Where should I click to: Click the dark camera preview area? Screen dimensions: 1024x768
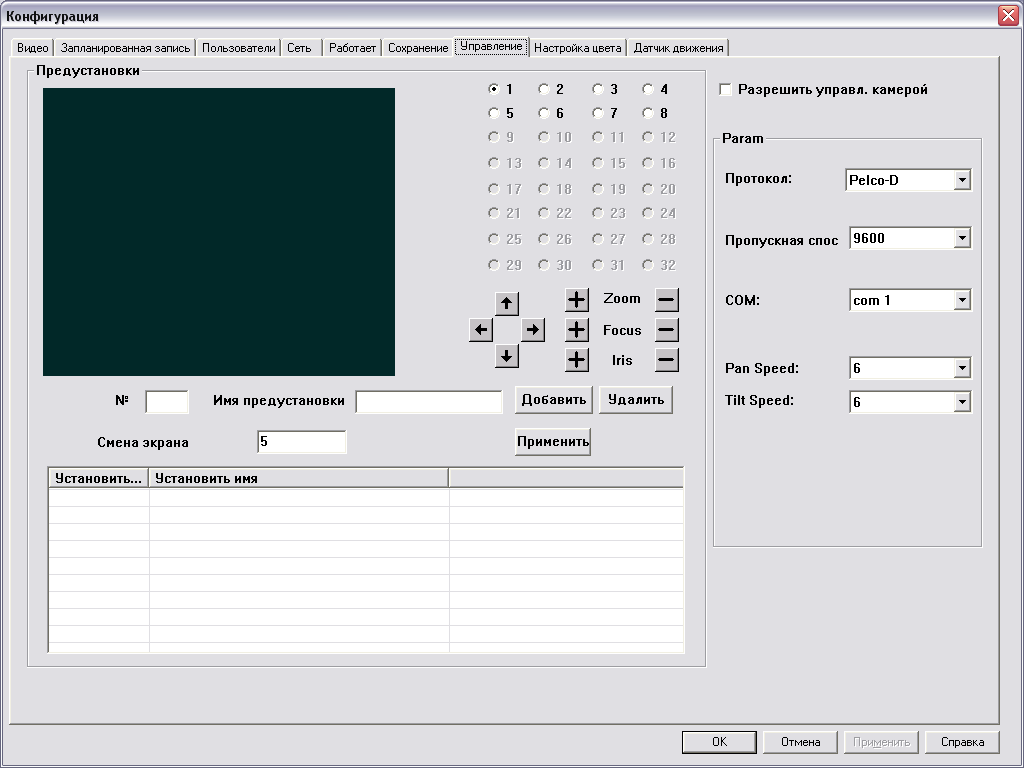pyautogui.click(x=219, y=232)
